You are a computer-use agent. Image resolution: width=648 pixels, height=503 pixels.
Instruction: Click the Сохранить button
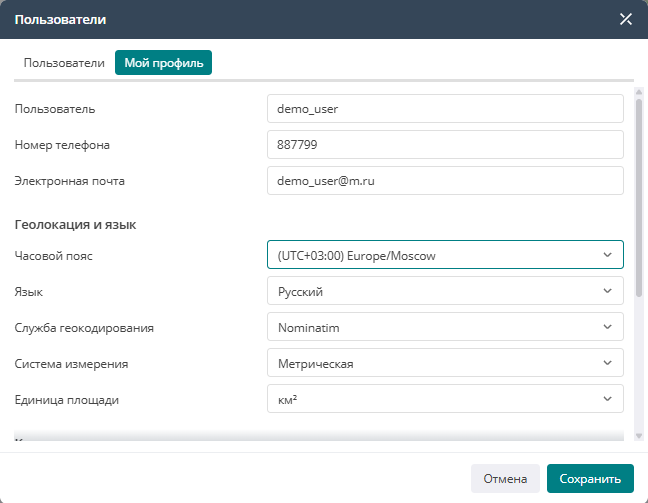tap(590, 479)
